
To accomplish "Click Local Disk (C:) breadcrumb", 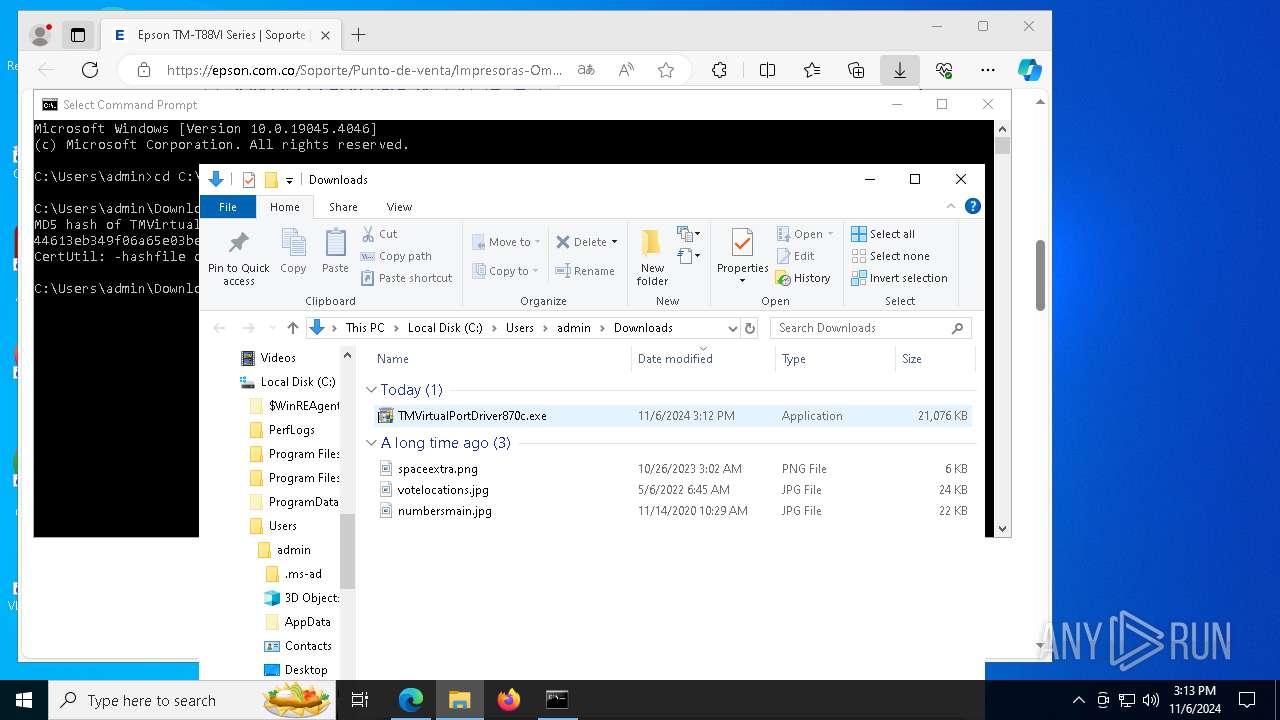I will coord(445,328).
